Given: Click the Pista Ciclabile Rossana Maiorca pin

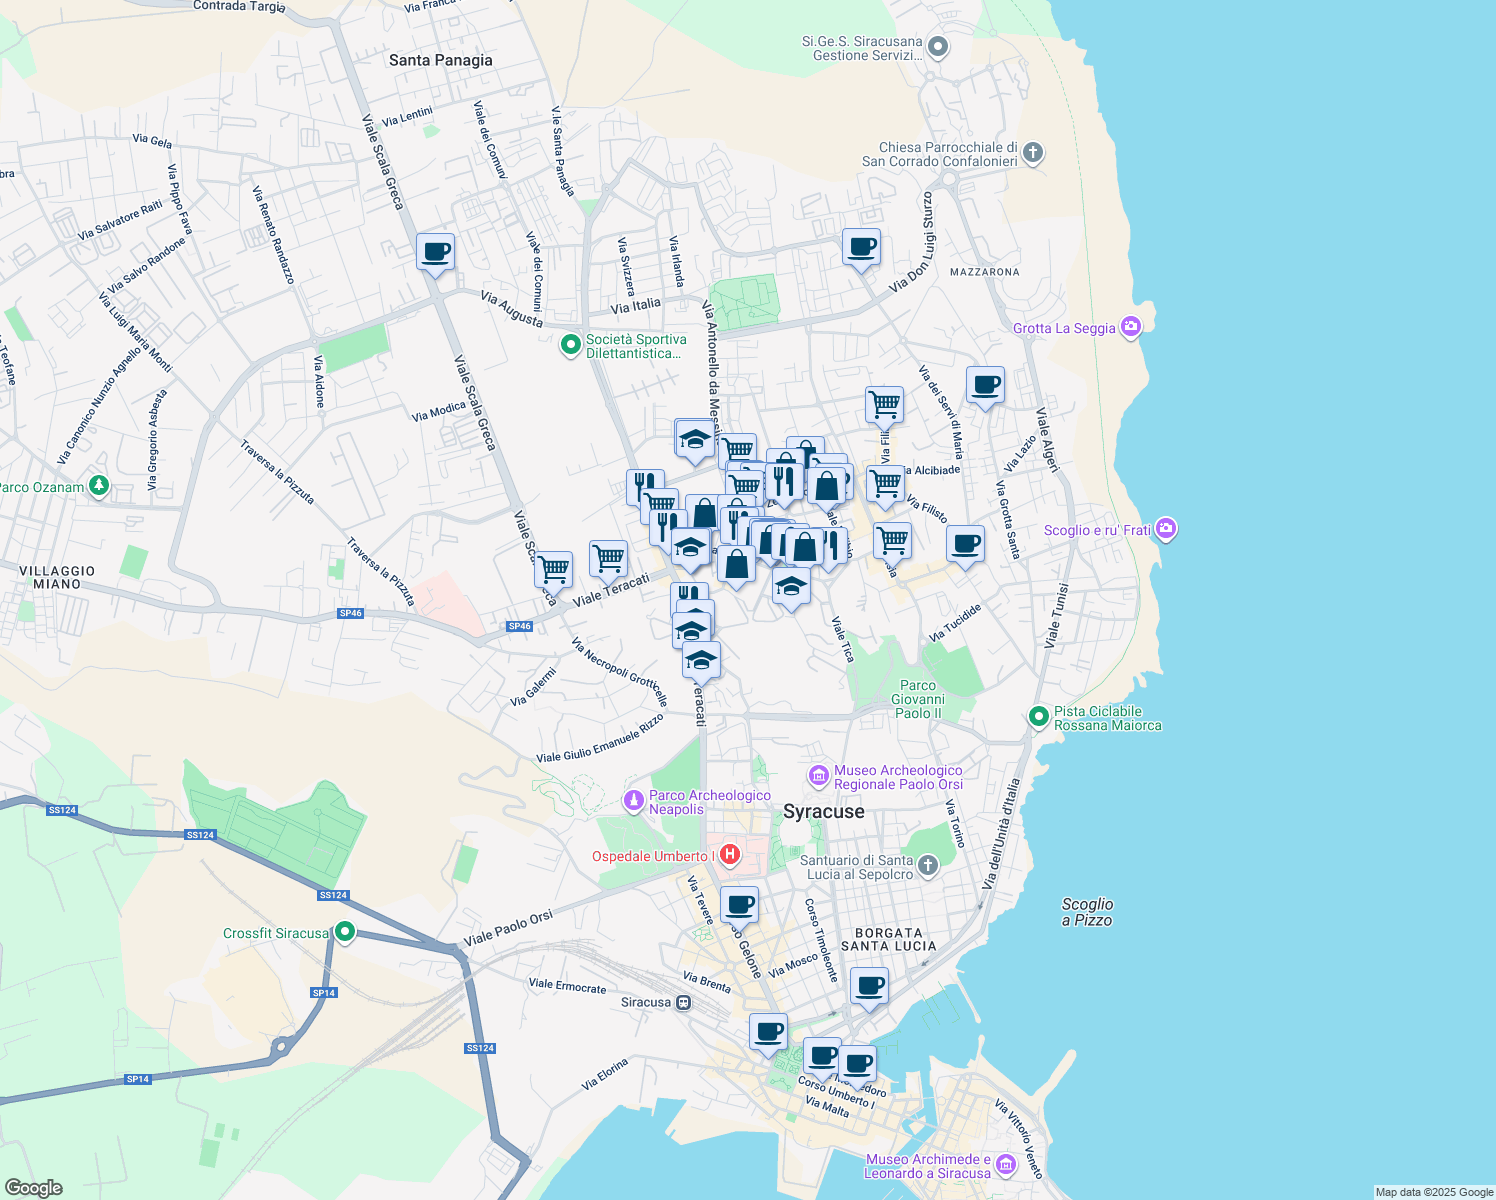Looking at the screenshot, I should tap(1038, 717).
